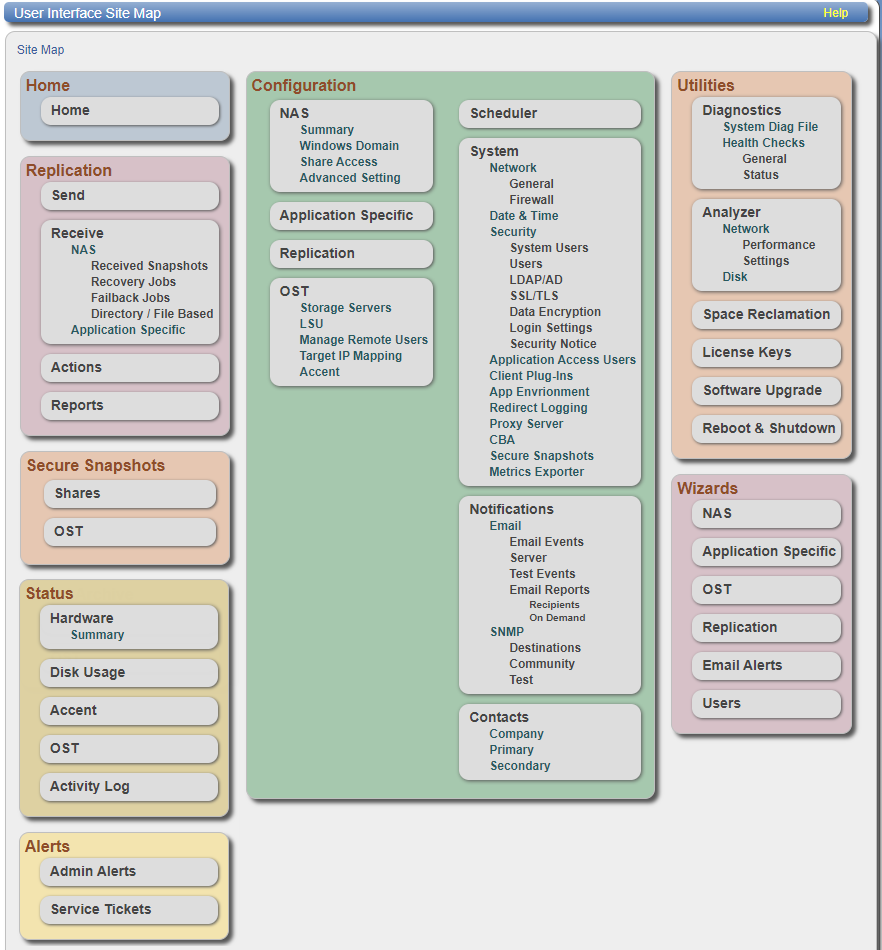Open Shares under Secure Snapshots
Image resolution: width=882 pixels, height=950 pixels.
coord(129,494)
